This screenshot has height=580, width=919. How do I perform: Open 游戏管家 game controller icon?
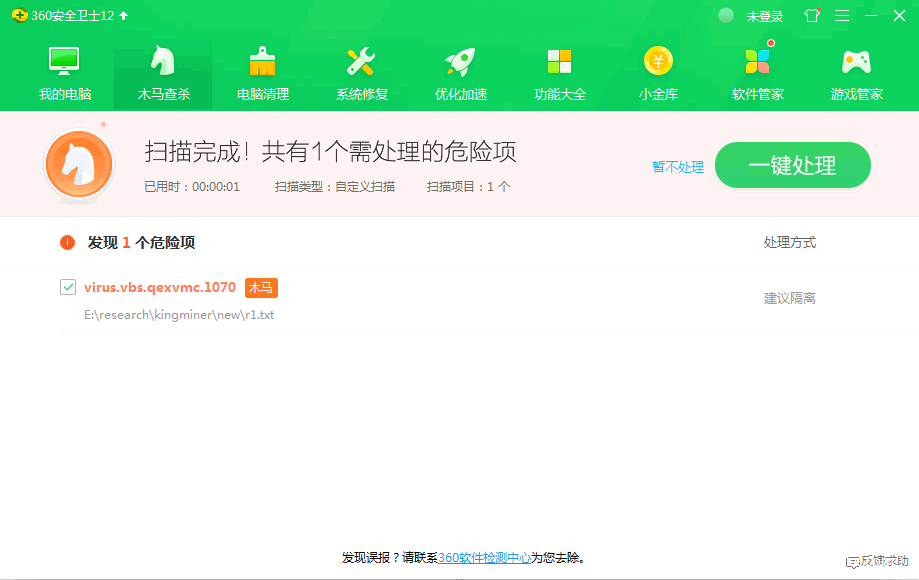click(x=856, y=62)
